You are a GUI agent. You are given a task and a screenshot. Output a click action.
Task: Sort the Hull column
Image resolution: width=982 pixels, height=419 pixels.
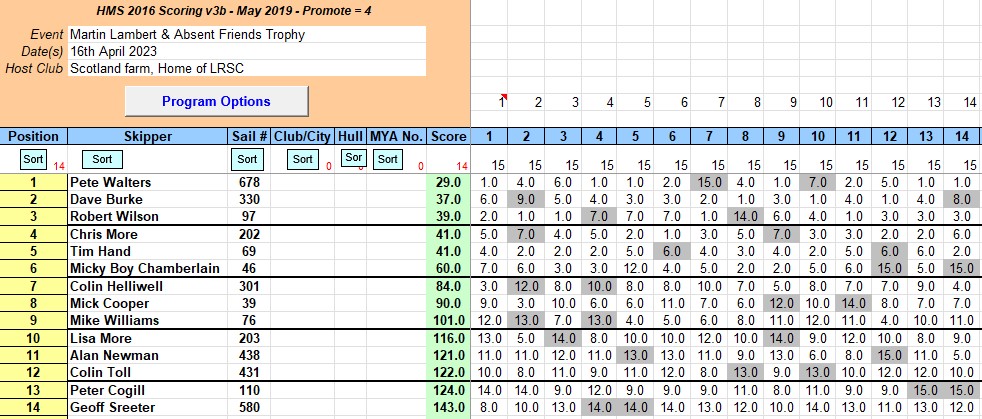tap(352, 158)
